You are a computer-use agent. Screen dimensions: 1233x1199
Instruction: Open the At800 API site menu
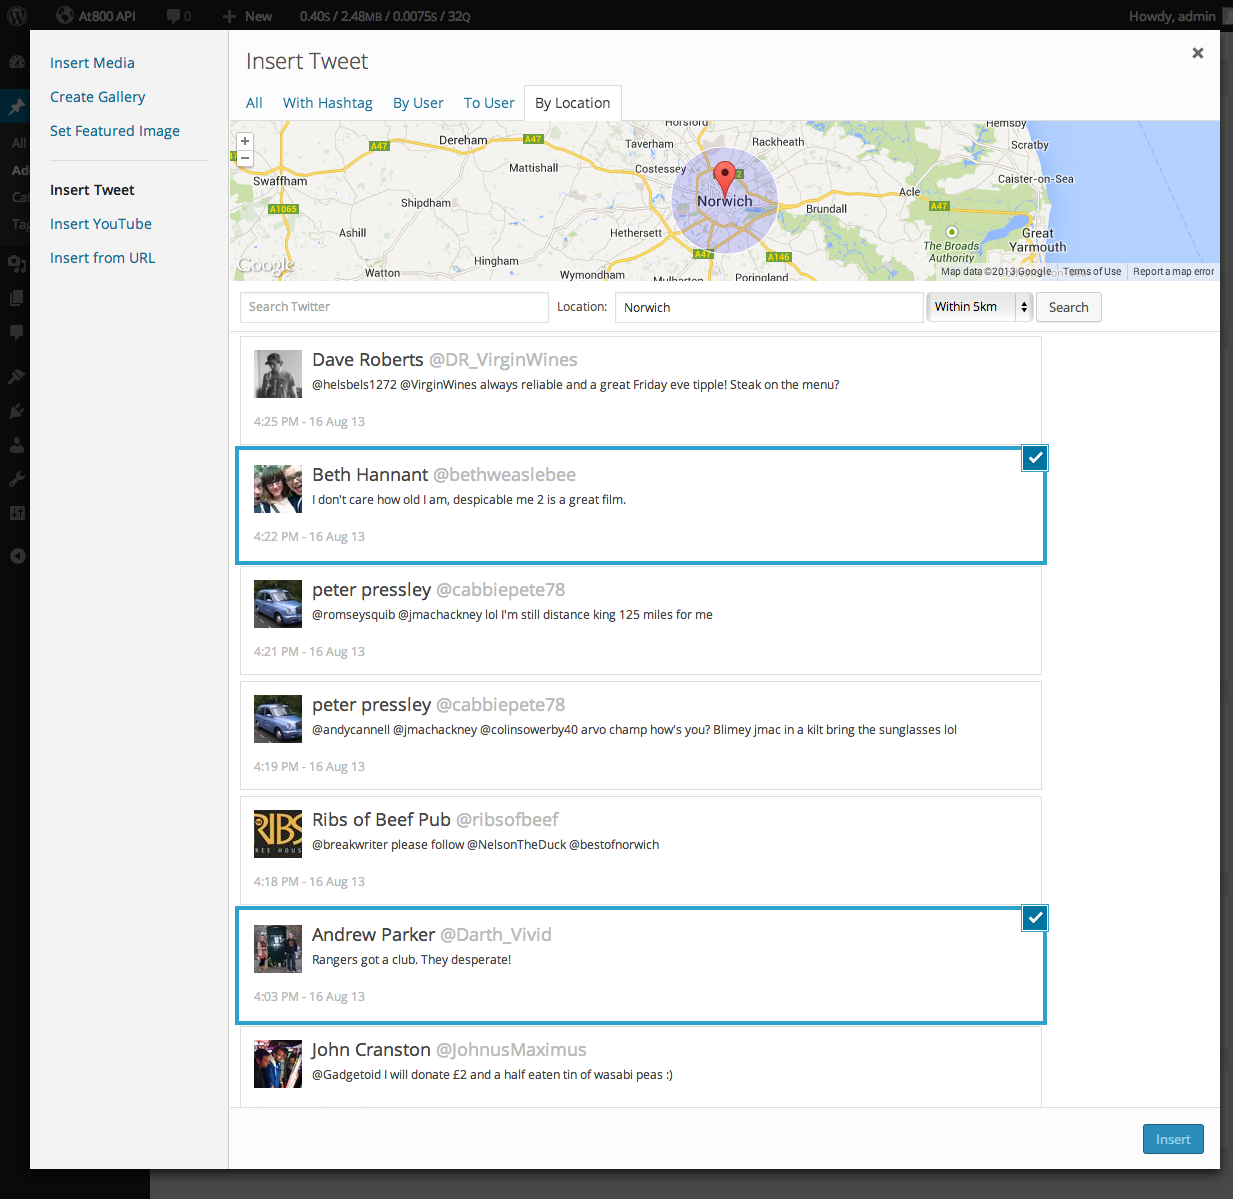pyautogui.click(x=96, y=16)
